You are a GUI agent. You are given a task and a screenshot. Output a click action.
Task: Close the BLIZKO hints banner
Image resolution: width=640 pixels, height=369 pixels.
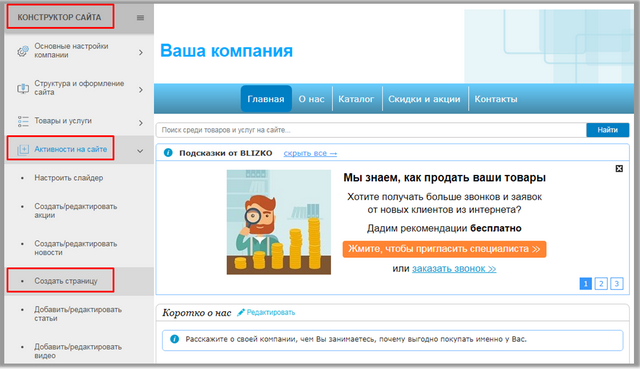tap(619, 169)
